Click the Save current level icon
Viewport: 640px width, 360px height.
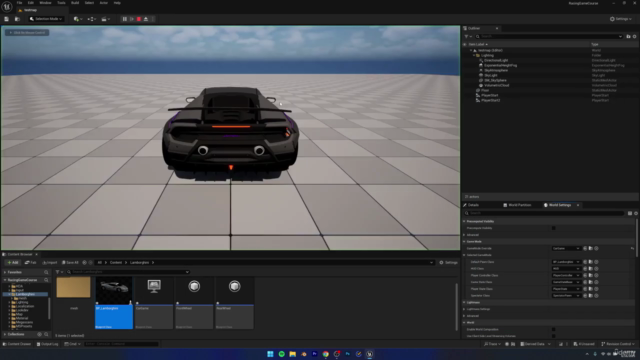click(x=7, y=19)
